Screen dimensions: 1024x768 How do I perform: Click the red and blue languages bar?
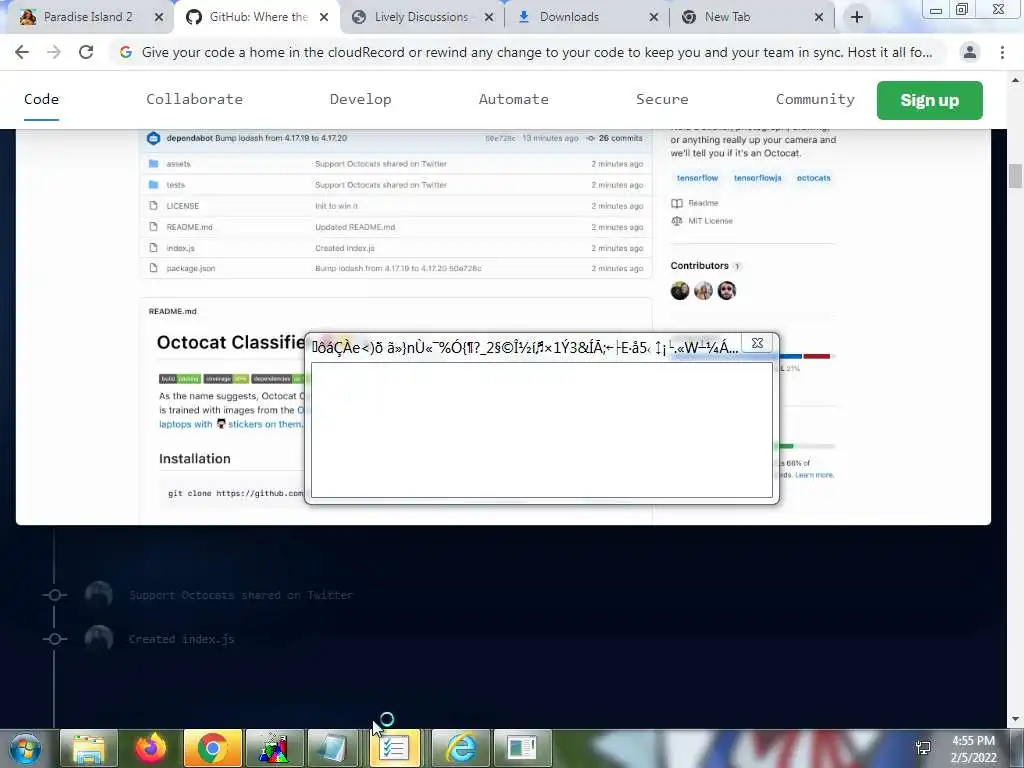[x=805, y=357]
